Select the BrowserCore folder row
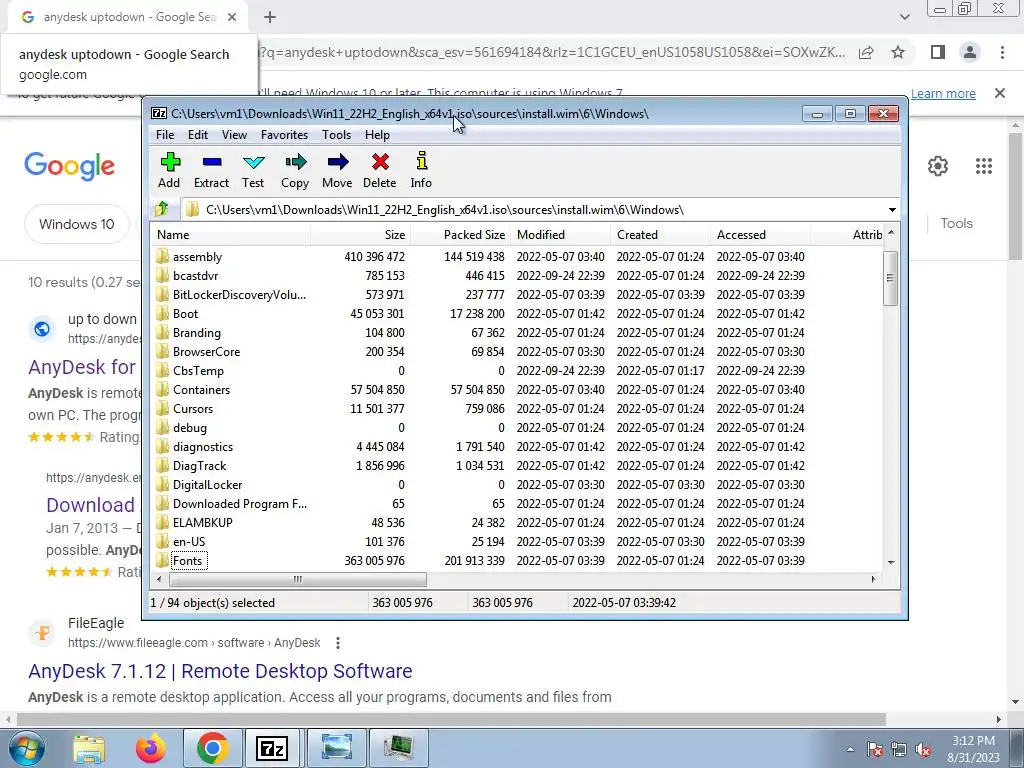The width and height of the screenshot is (1024, 768). click(x=518, y=351)
